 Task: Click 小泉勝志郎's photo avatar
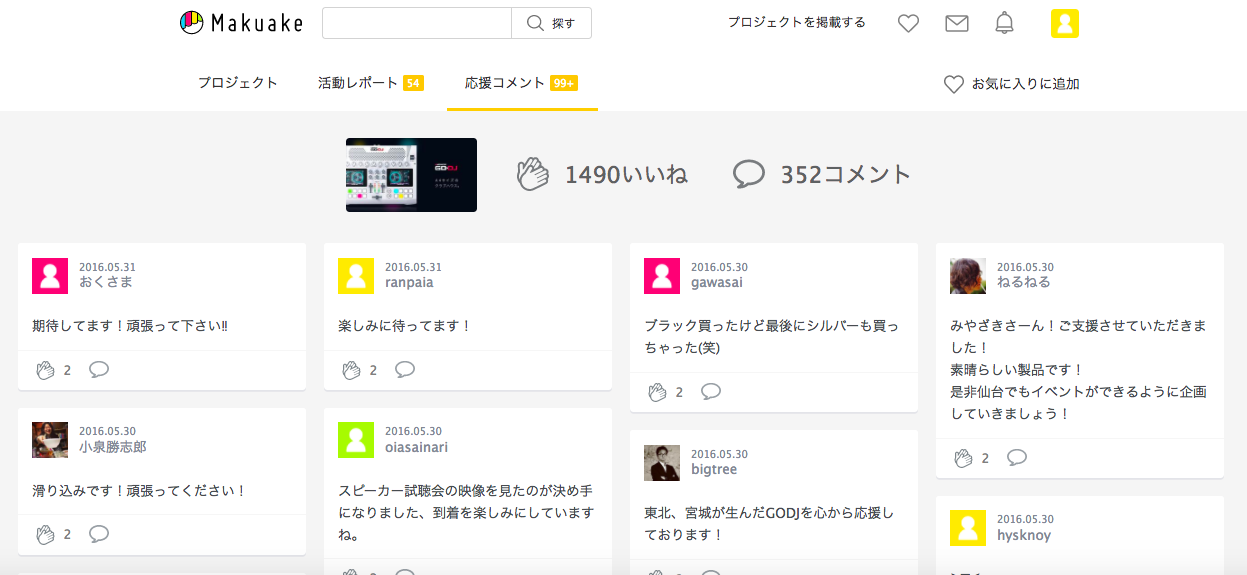click(x=50, y=440)
